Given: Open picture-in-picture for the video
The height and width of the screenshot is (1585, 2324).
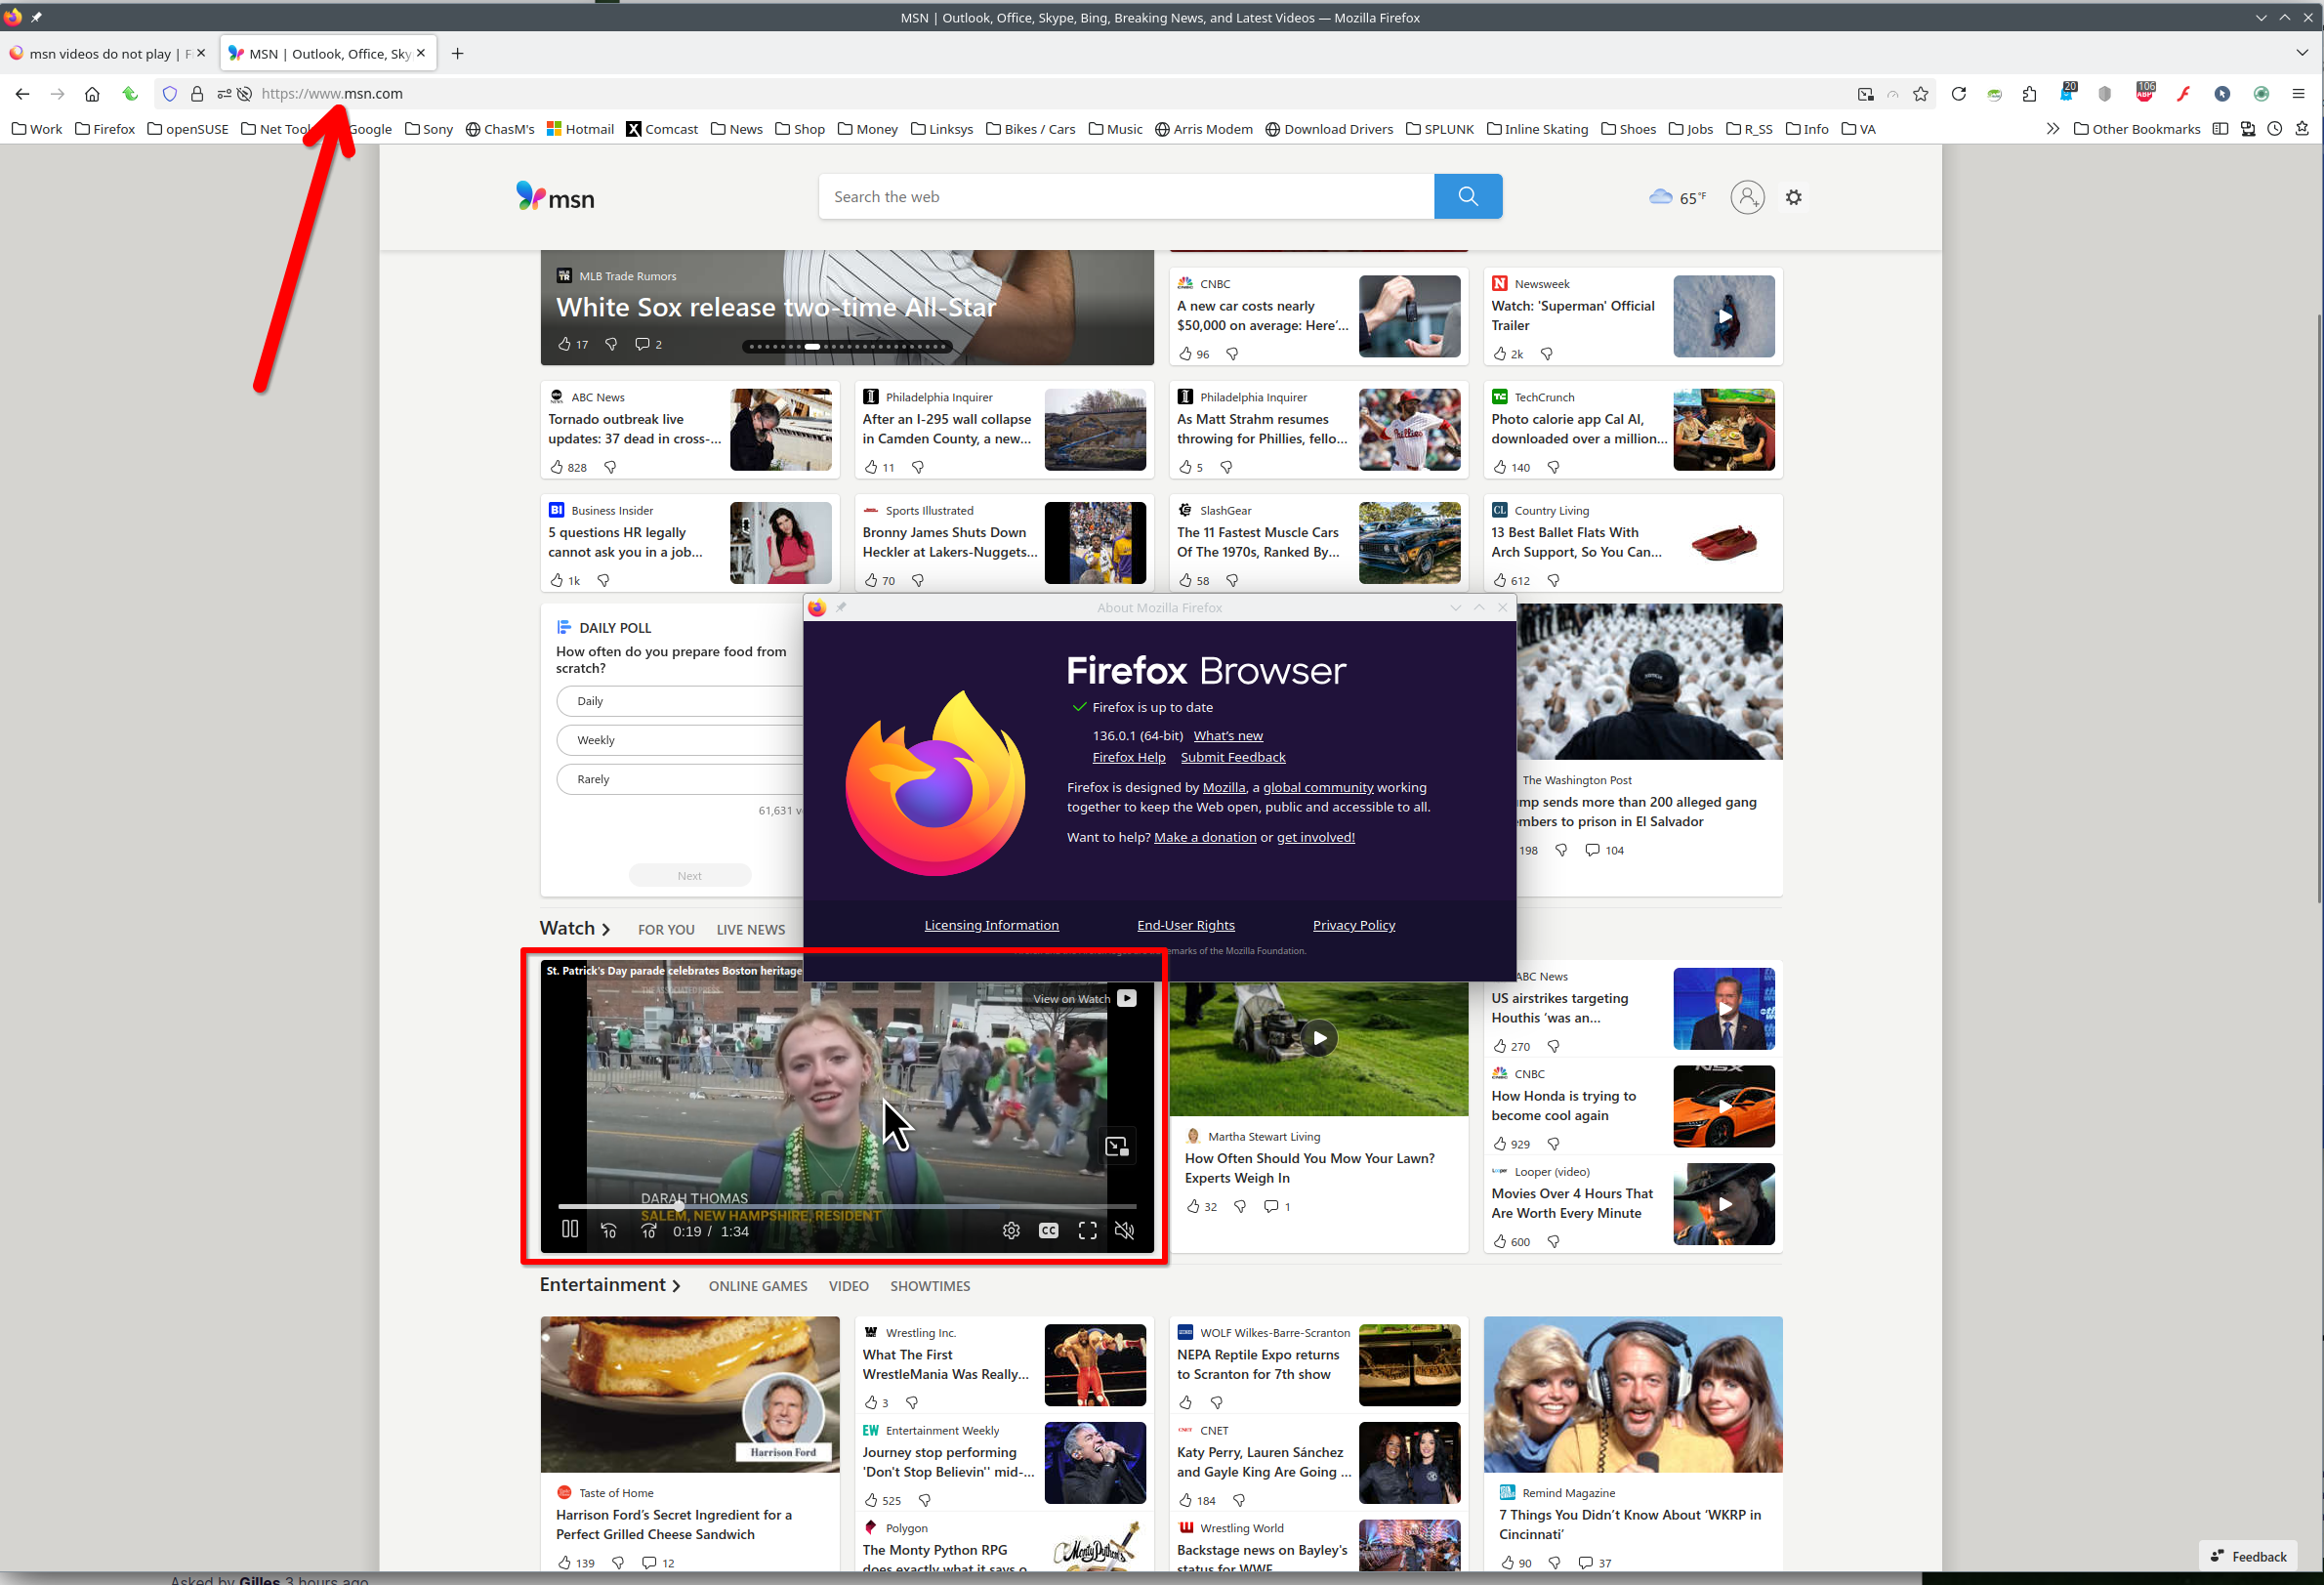Looking at the screenshot, I should 1116,1146.
